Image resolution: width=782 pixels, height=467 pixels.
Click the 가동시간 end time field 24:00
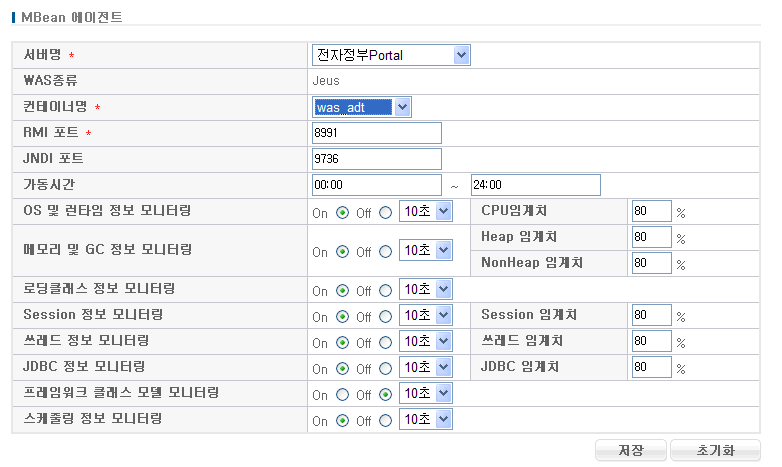(x=535, y=185)
